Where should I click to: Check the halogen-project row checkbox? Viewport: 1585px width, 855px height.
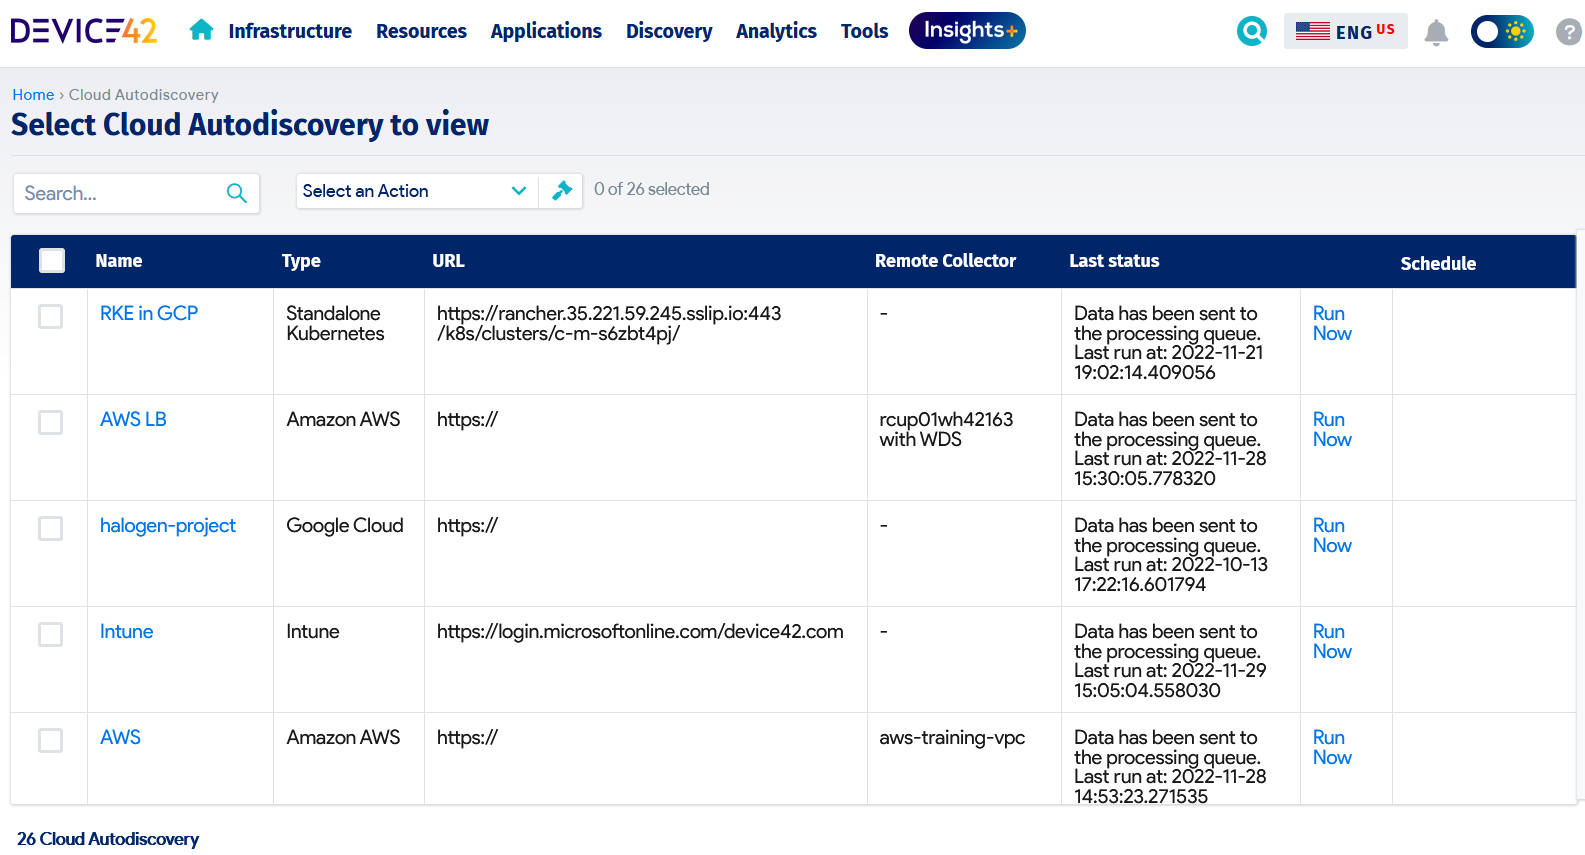(50, 528)
